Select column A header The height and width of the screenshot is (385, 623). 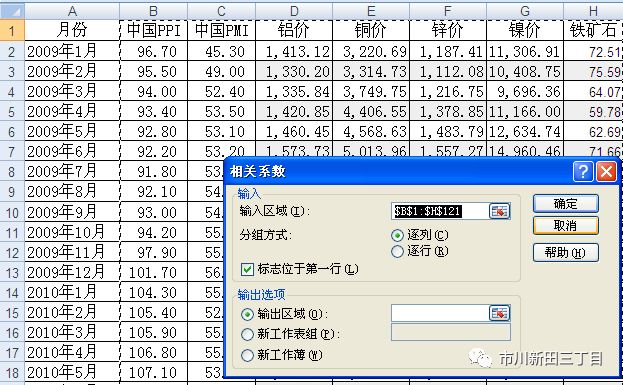[72, 11]
